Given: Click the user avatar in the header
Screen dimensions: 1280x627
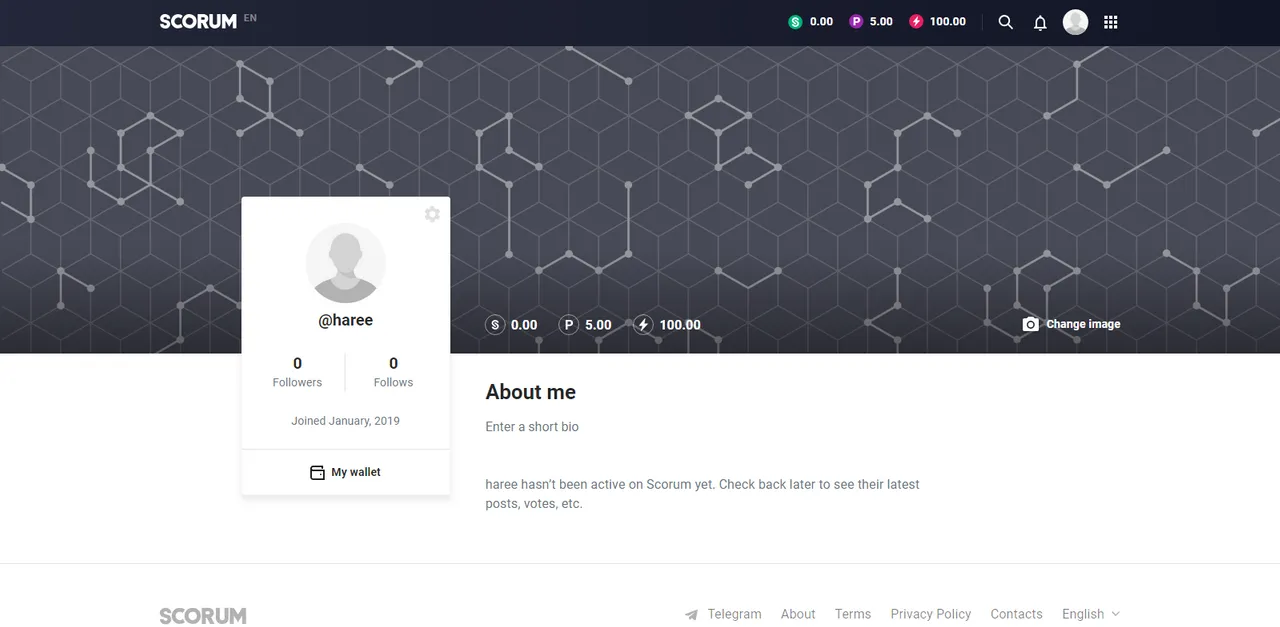Looking at the screenshot, I should pyautogui.click(x=1075, y=22).
